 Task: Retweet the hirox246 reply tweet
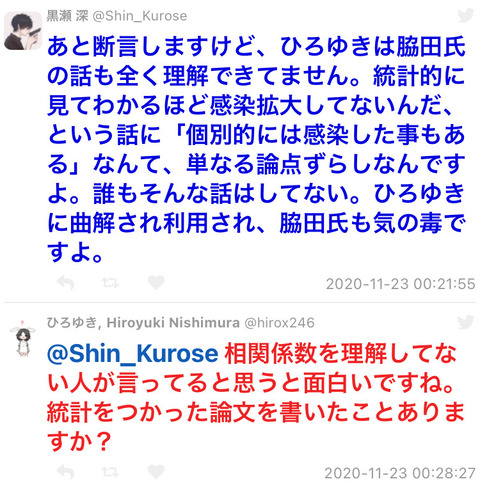(110, 472)
